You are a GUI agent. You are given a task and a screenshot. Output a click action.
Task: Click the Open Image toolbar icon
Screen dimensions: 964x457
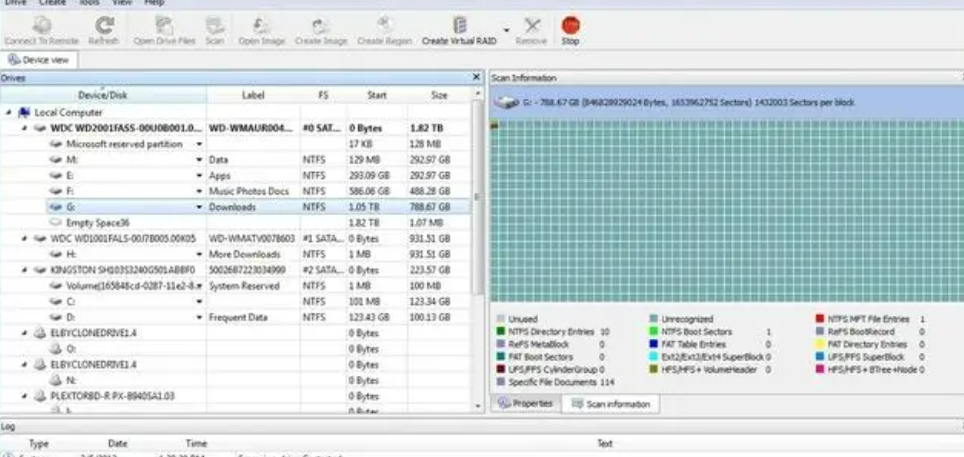[261, 26]
